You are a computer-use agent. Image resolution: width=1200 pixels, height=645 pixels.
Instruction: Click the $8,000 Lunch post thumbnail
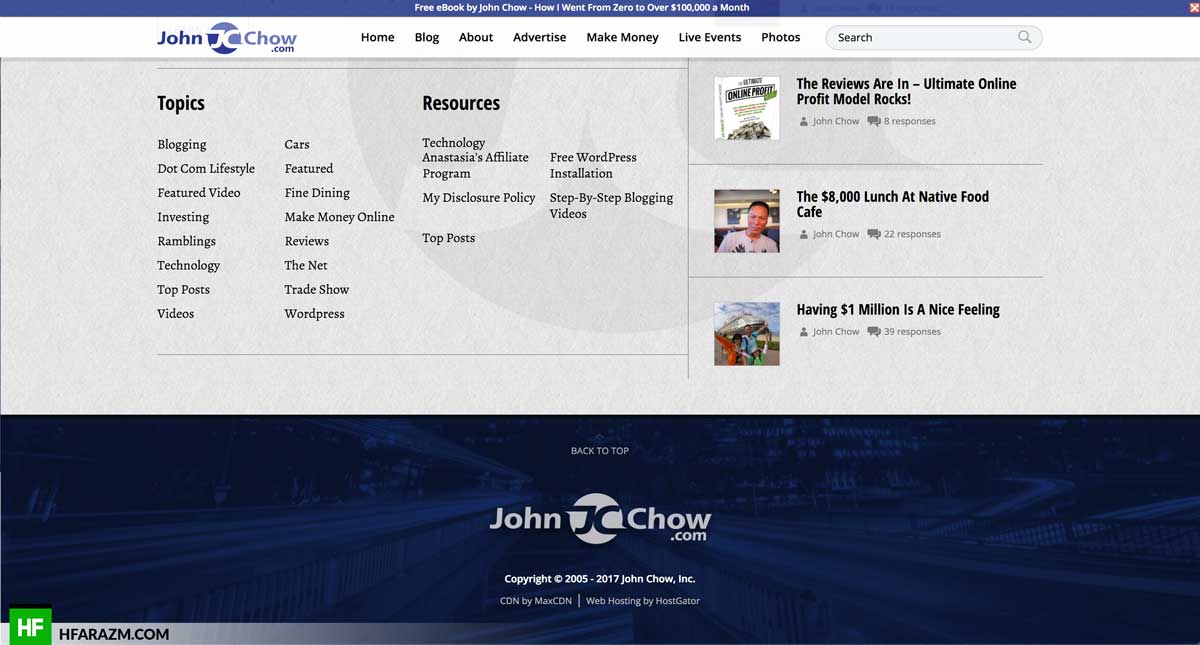click(x=747, y=221)
